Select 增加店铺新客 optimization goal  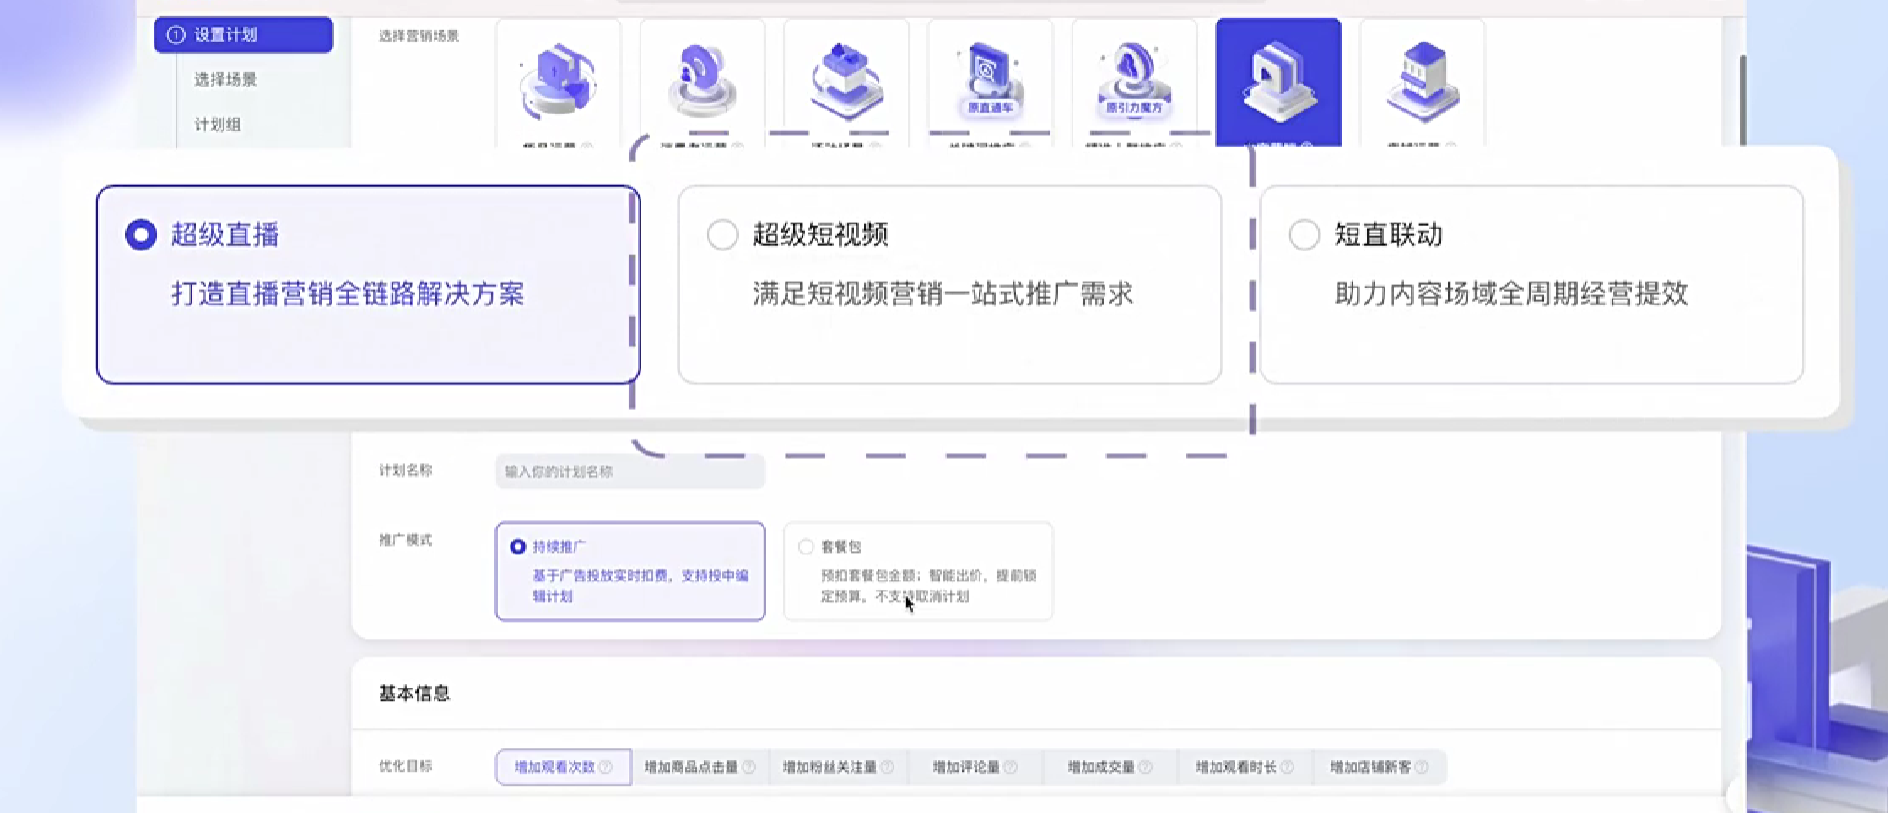(1379, 767)
